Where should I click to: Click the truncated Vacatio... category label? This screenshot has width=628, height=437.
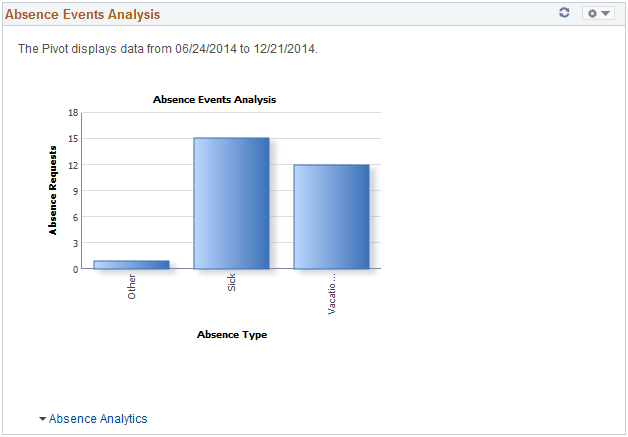[x=332, y=294]
